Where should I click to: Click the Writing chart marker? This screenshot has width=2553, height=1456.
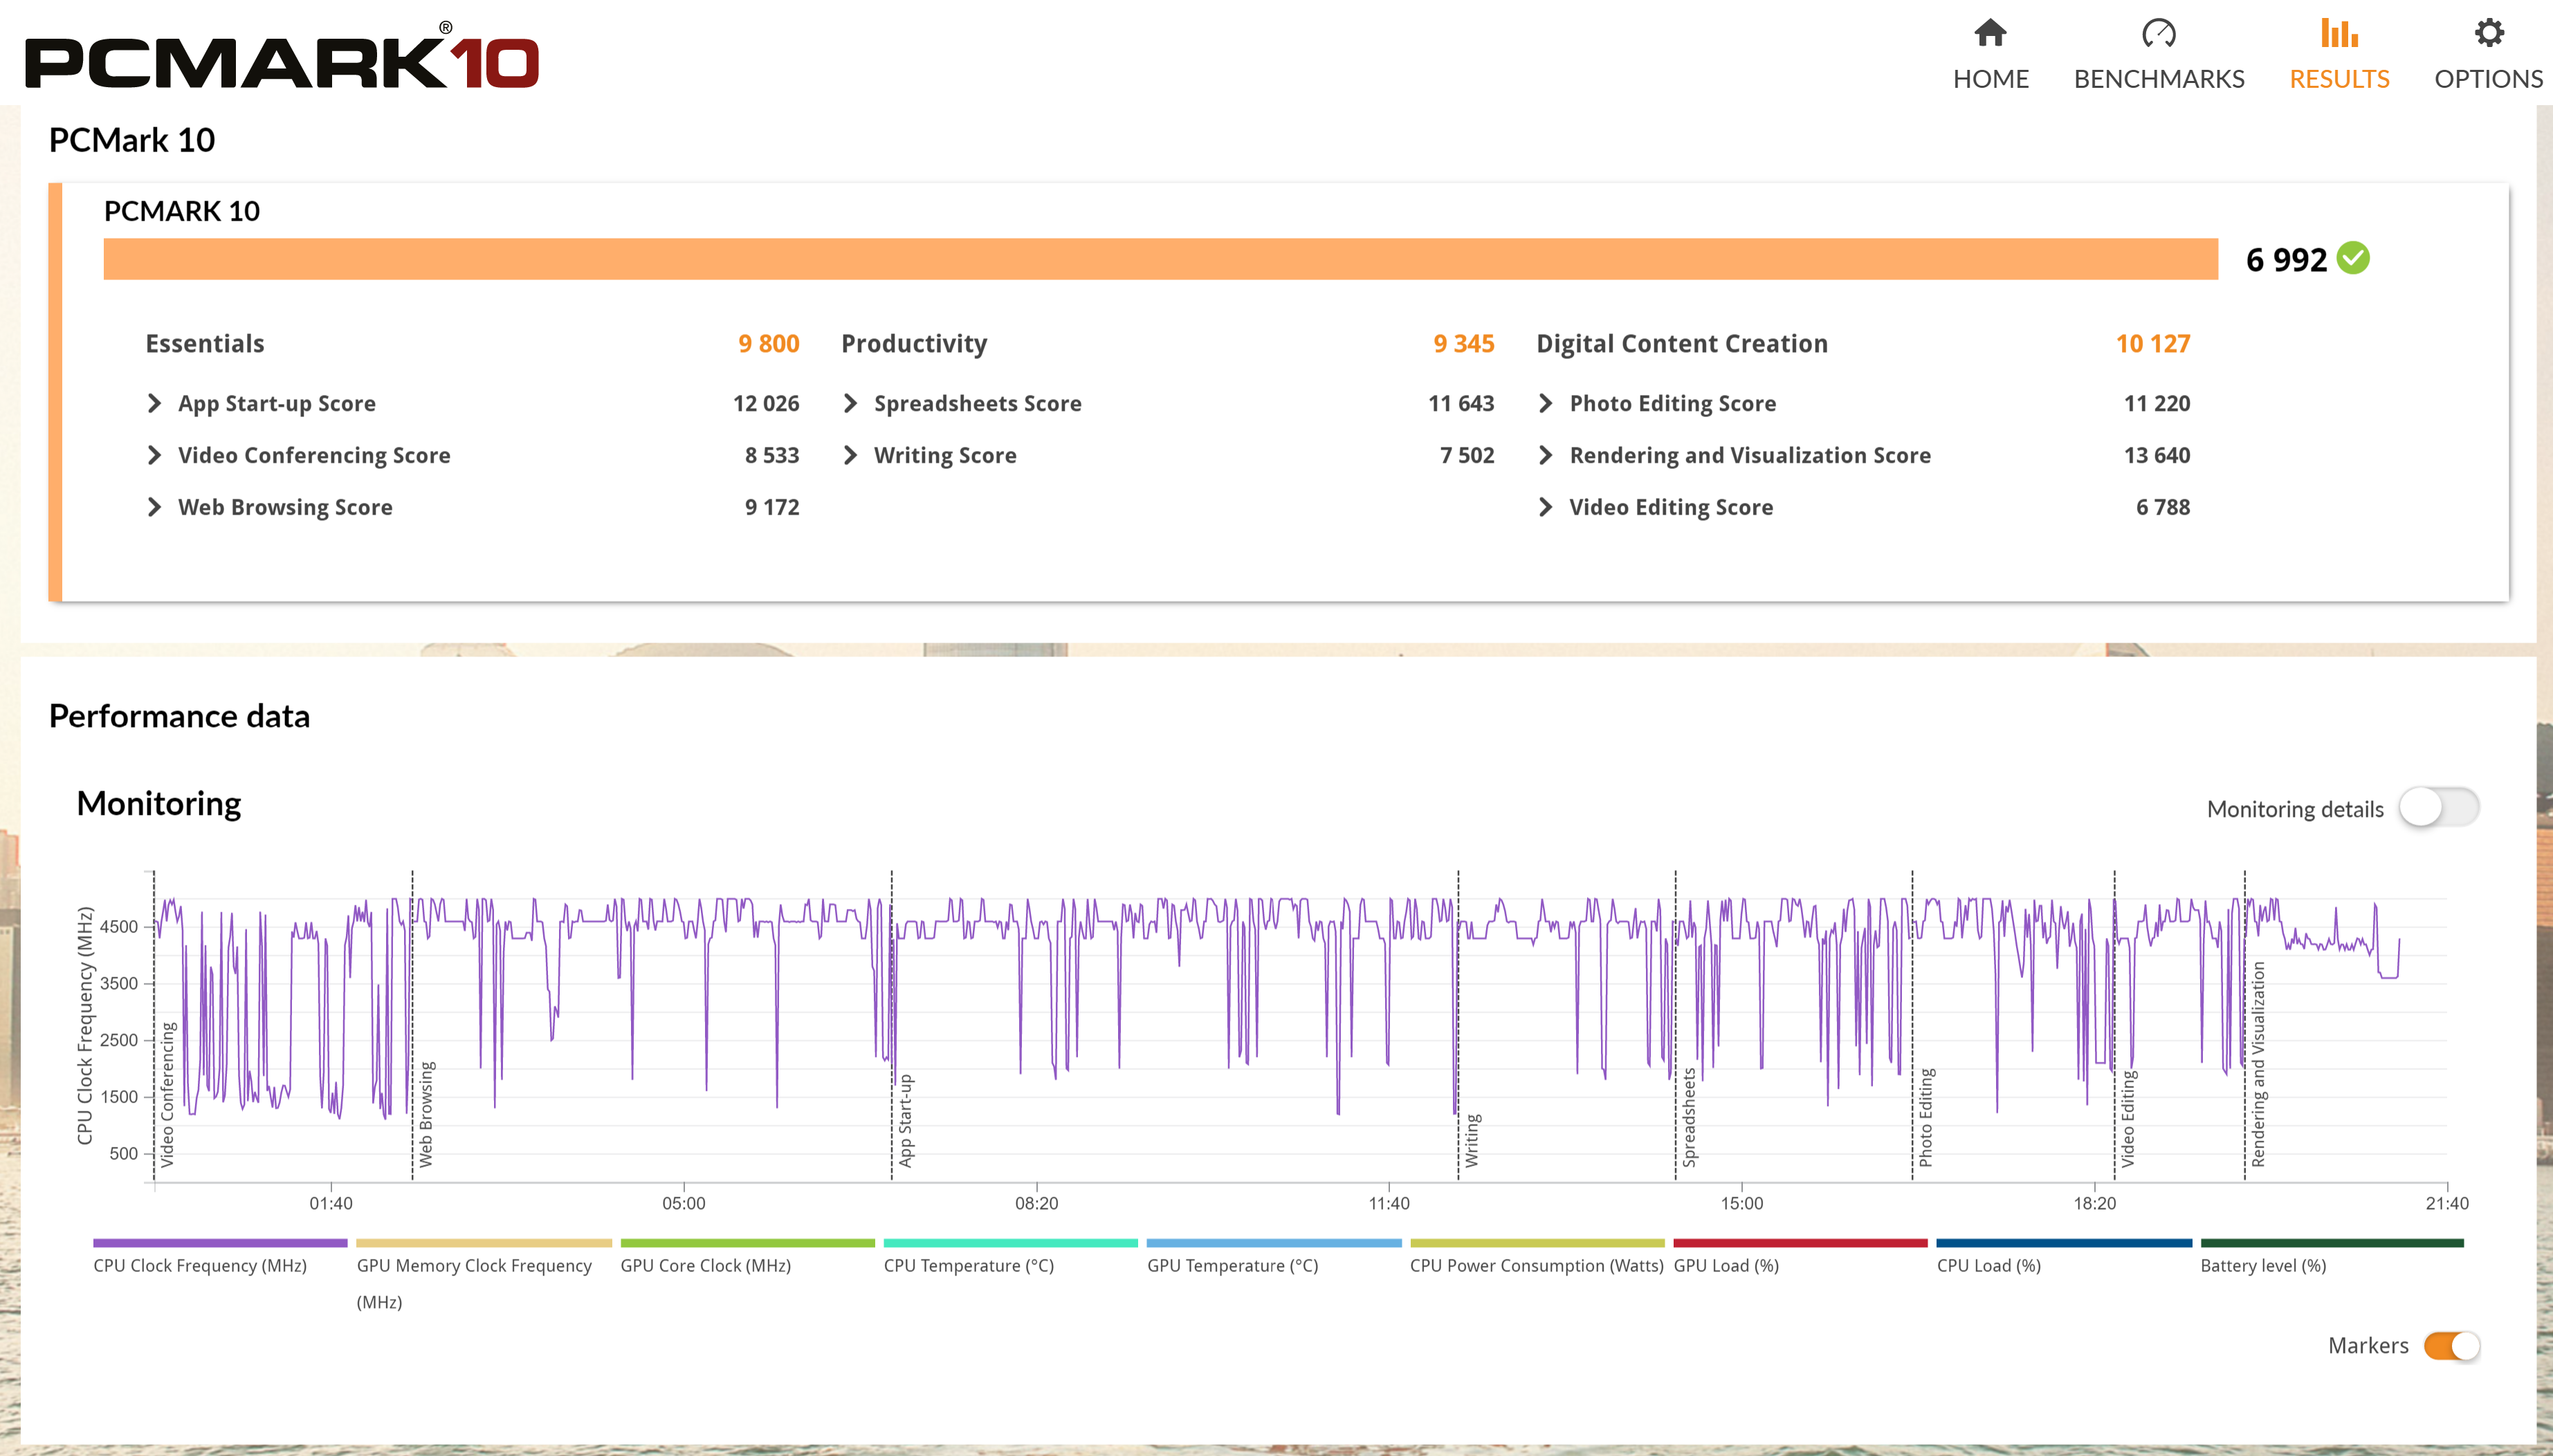click(1472, 1140)
